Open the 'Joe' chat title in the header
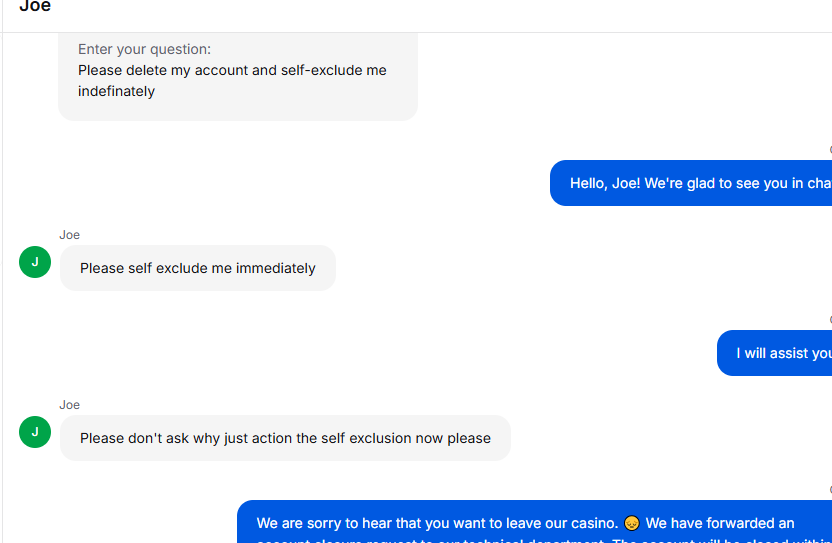 (x=35, y=6)
